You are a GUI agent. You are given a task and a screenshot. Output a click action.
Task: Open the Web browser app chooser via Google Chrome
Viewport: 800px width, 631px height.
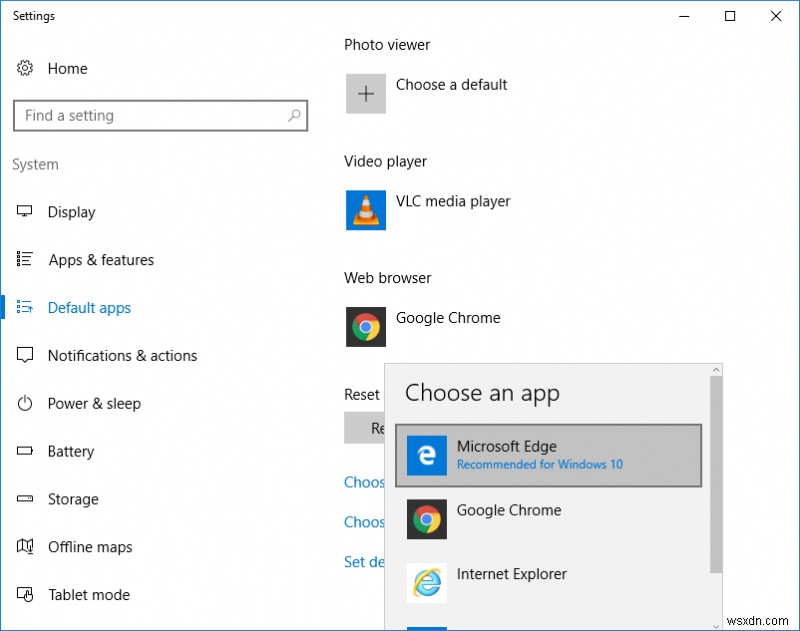365,327
